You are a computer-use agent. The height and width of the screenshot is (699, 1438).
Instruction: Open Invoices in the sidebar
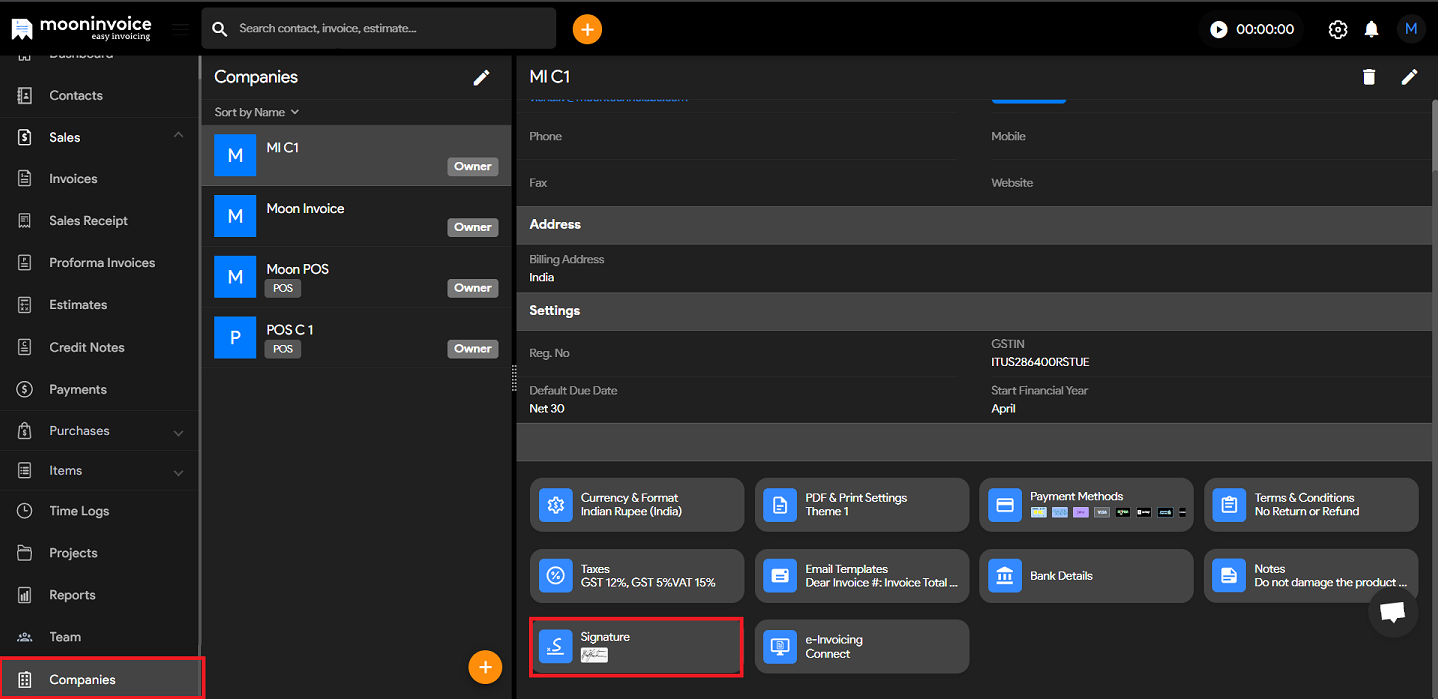73,179
